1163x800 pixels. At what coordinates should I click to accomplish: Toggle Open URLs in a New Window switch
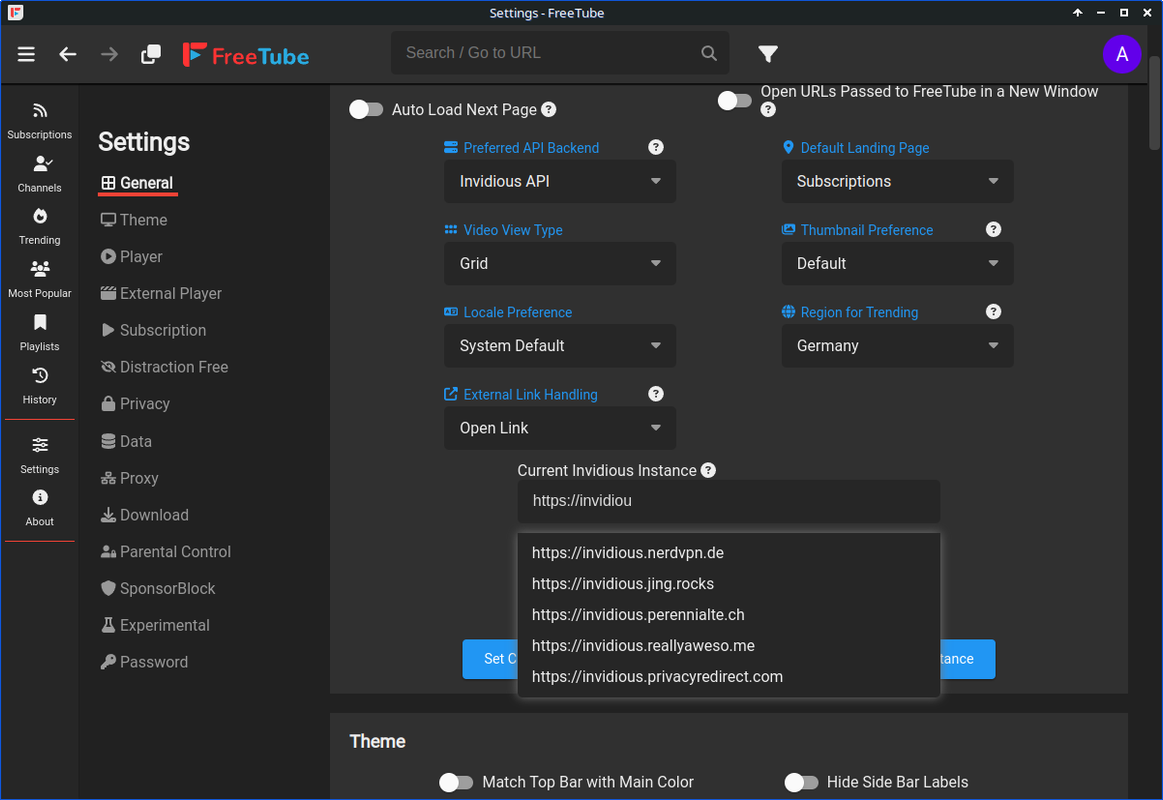tap(735, 100)
